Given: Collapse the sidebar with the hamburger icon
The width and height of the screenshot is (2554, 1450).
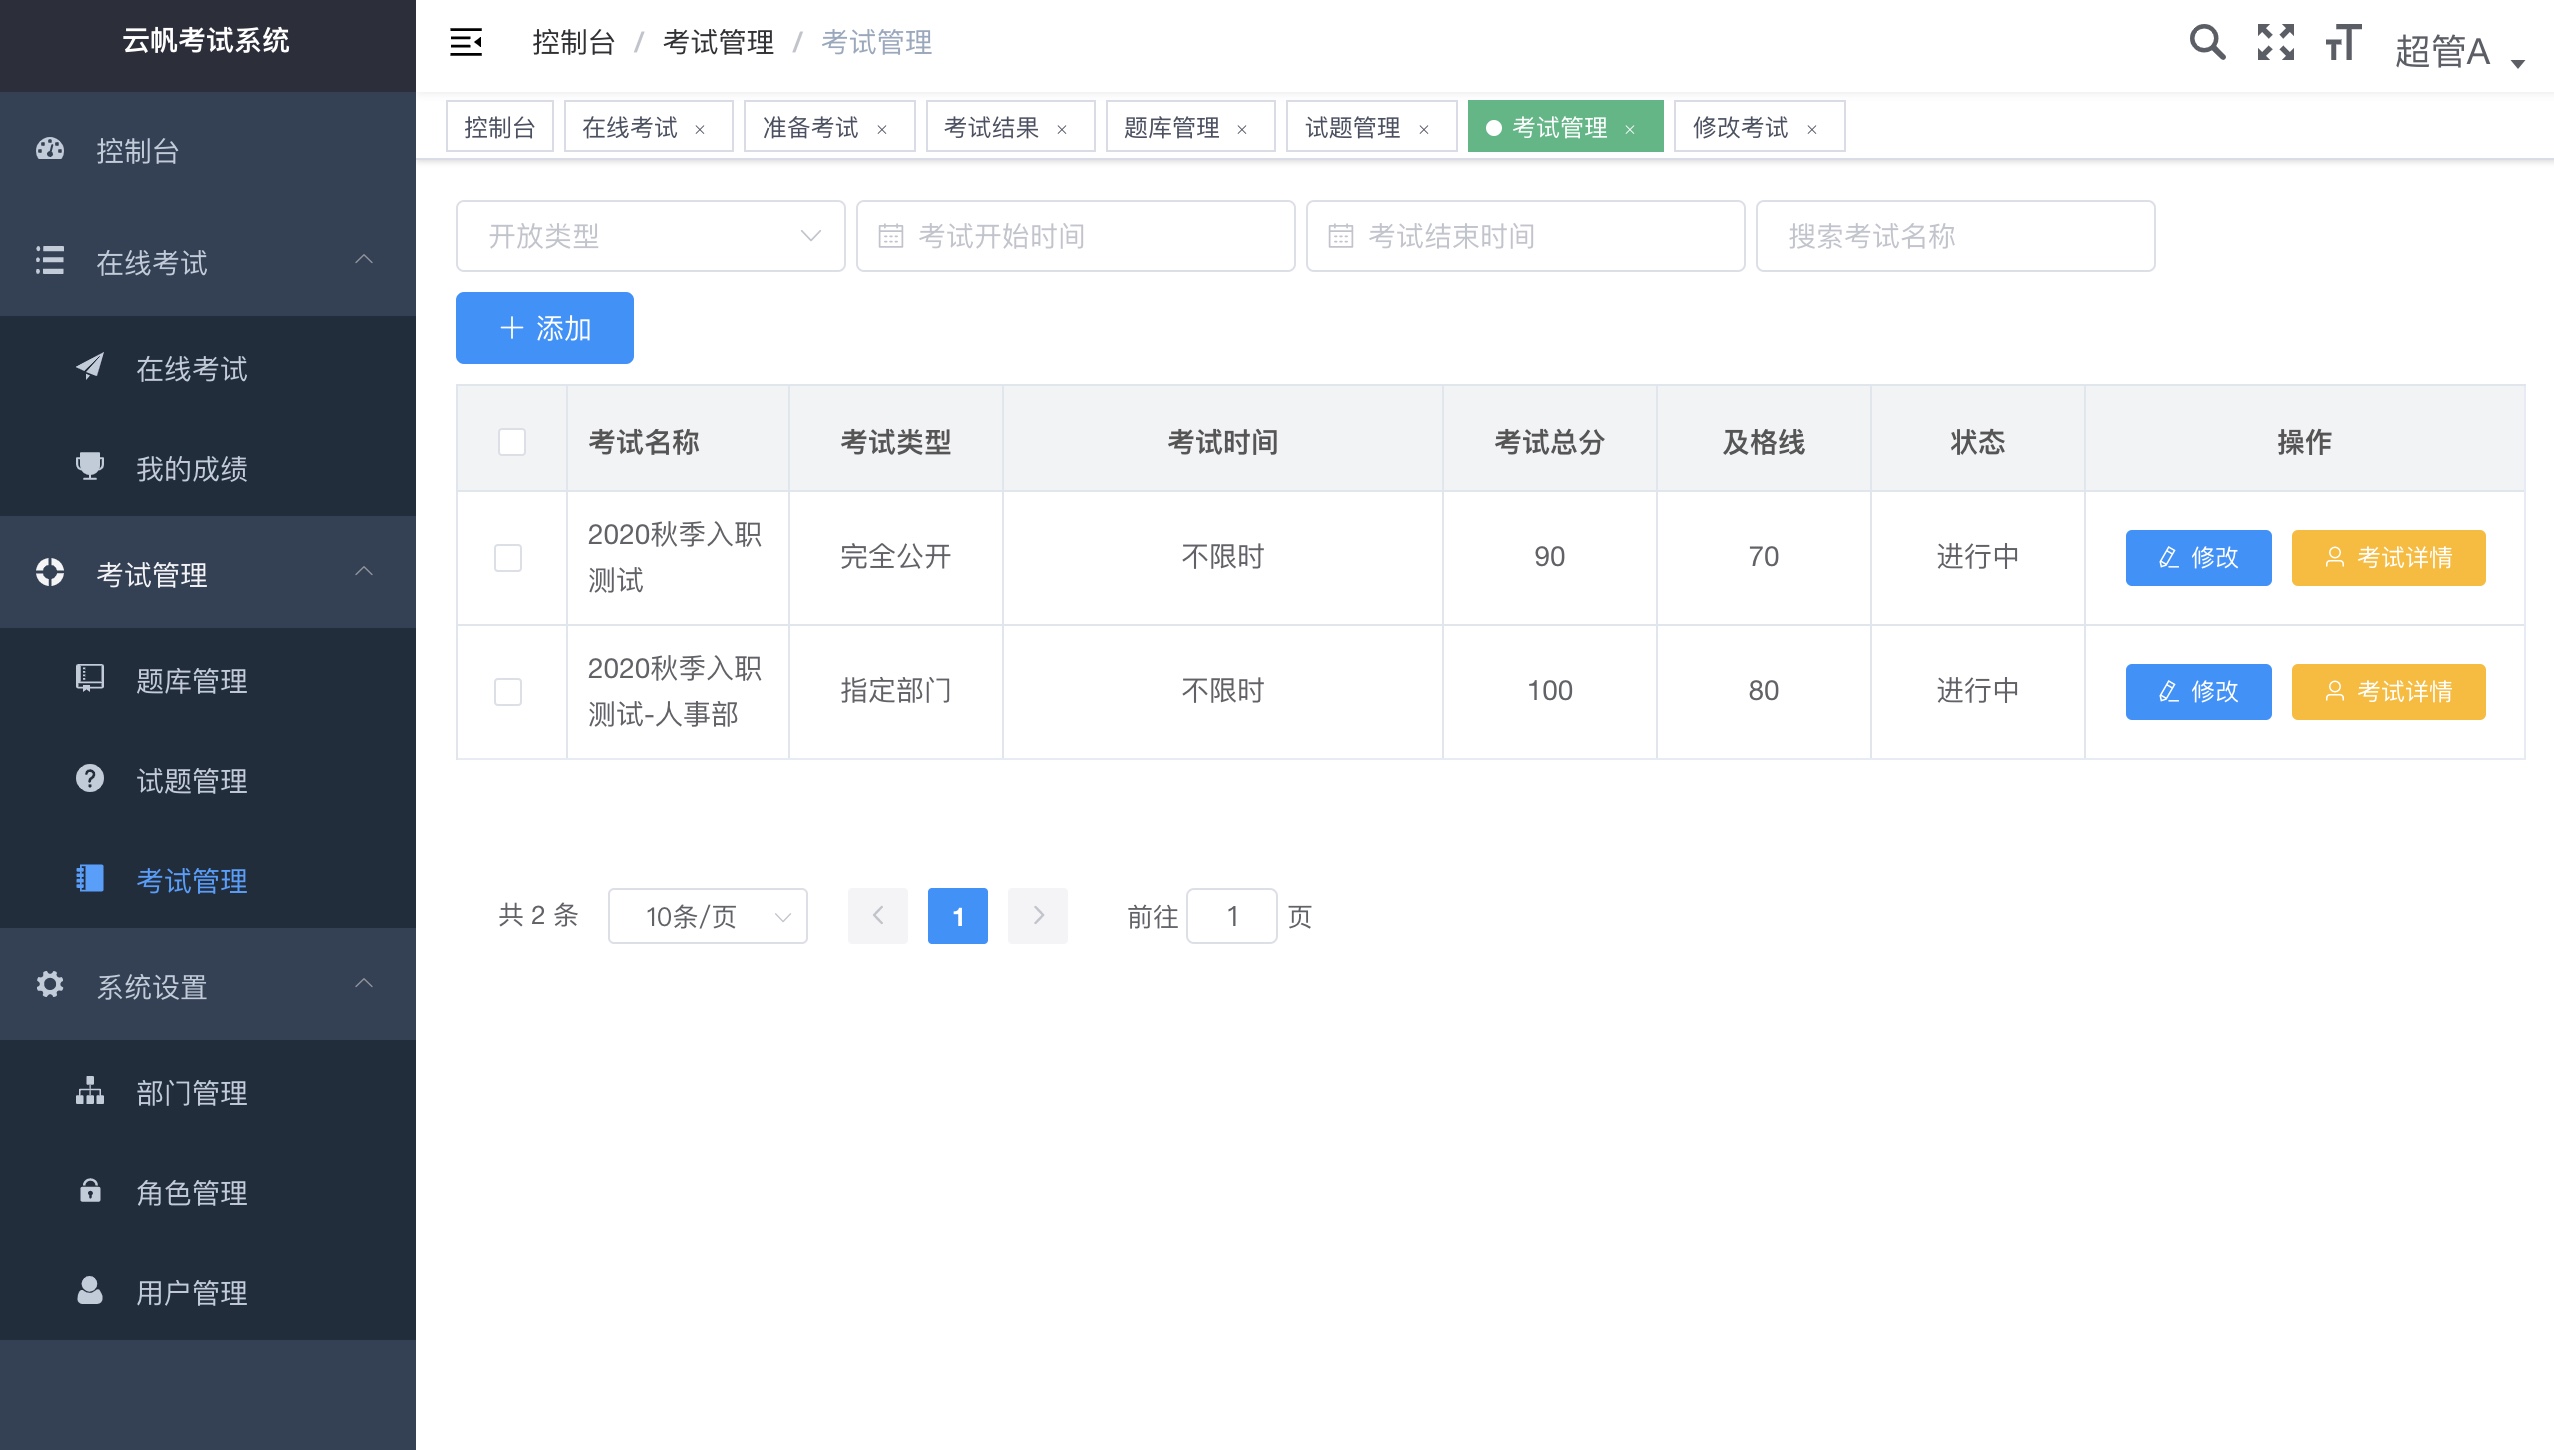Looking at the screenshot, I should pos(466,42).
